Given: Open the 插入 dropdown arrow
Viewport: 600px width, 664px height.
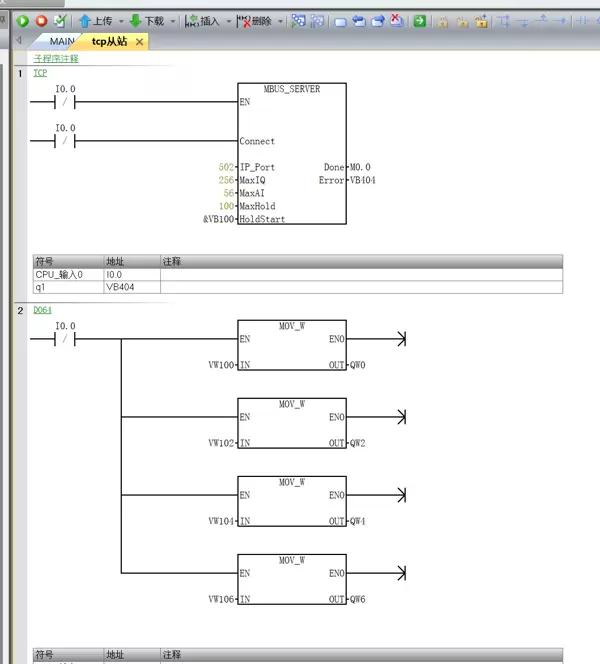Looking at the screenshot, I should 229,21.
